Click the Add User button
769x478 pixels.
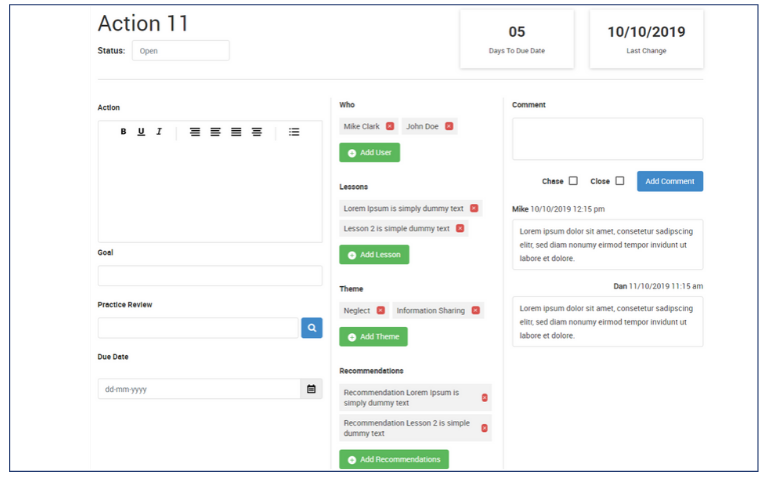[369, 152]
